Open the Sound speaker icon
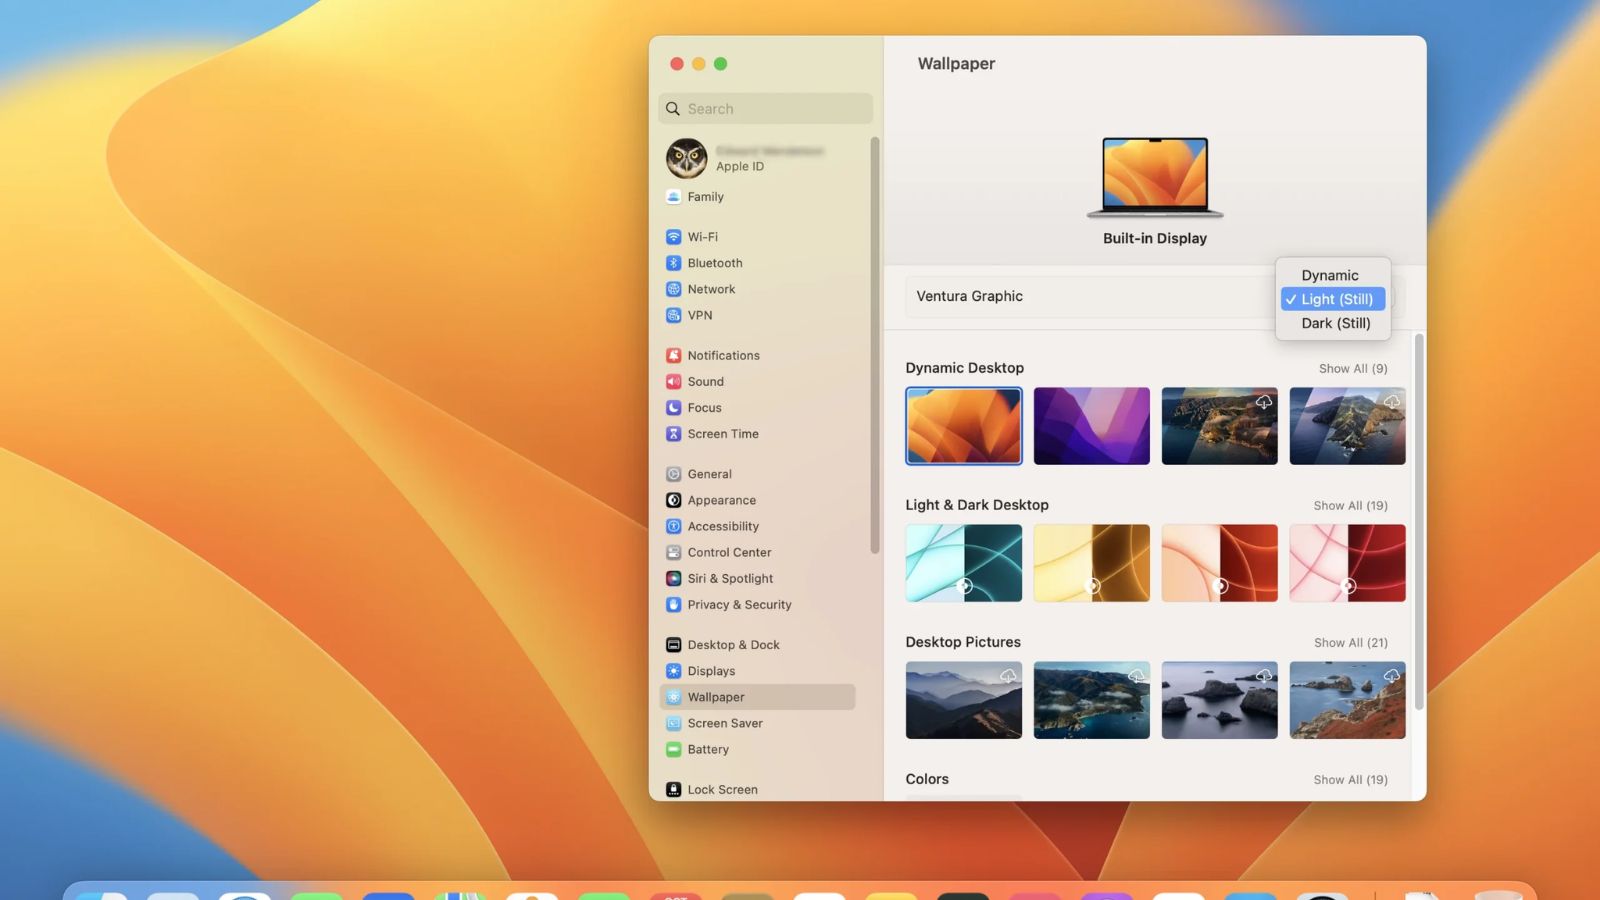 (674, 381)
